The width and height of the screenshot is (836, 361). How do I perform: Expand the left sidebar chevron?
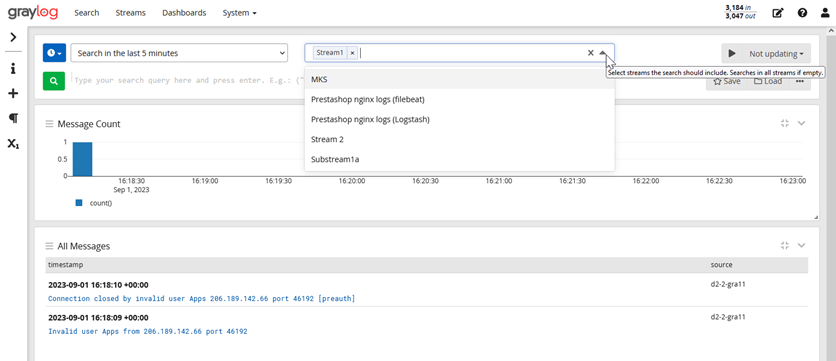(13, 37)
